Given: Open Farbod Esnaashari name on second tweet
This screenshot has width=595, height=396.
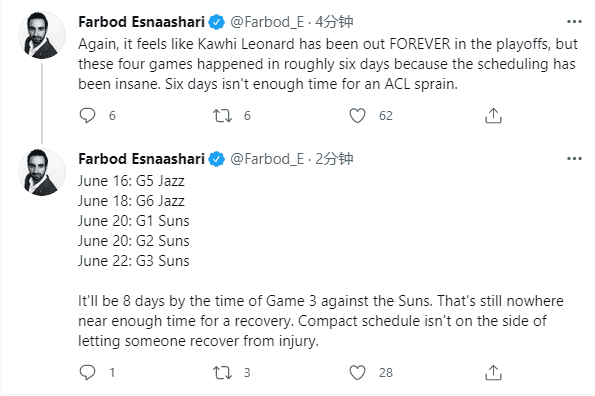Looking at the screenshot, I should coord(142,159).
